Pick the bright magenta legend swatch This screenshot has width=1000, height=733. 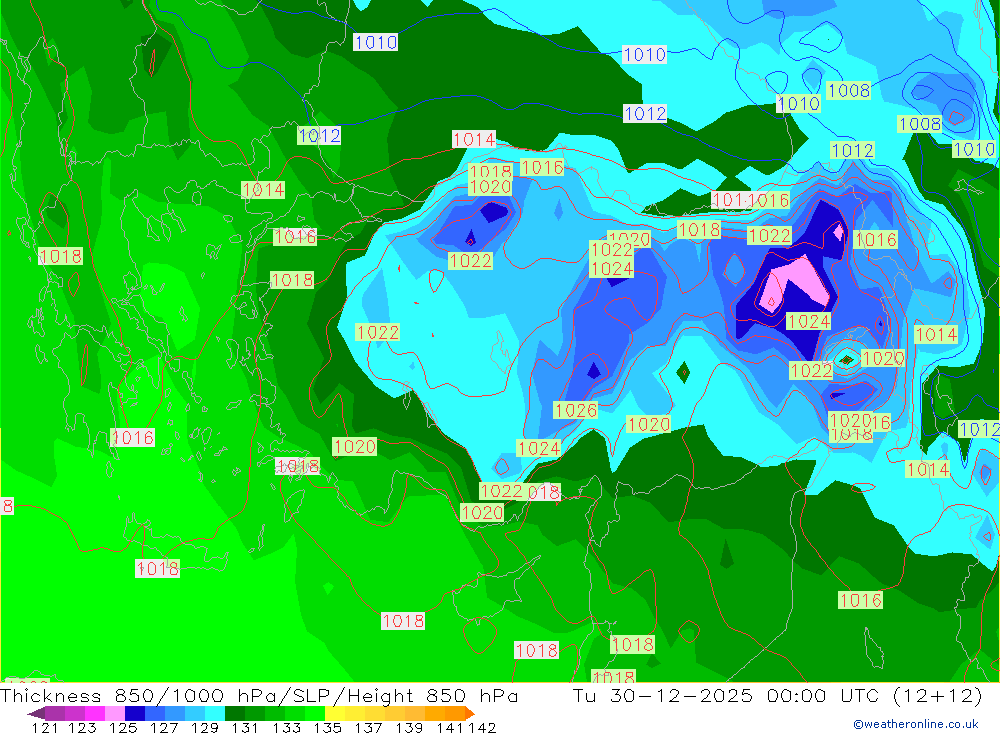tap(94, 713)
